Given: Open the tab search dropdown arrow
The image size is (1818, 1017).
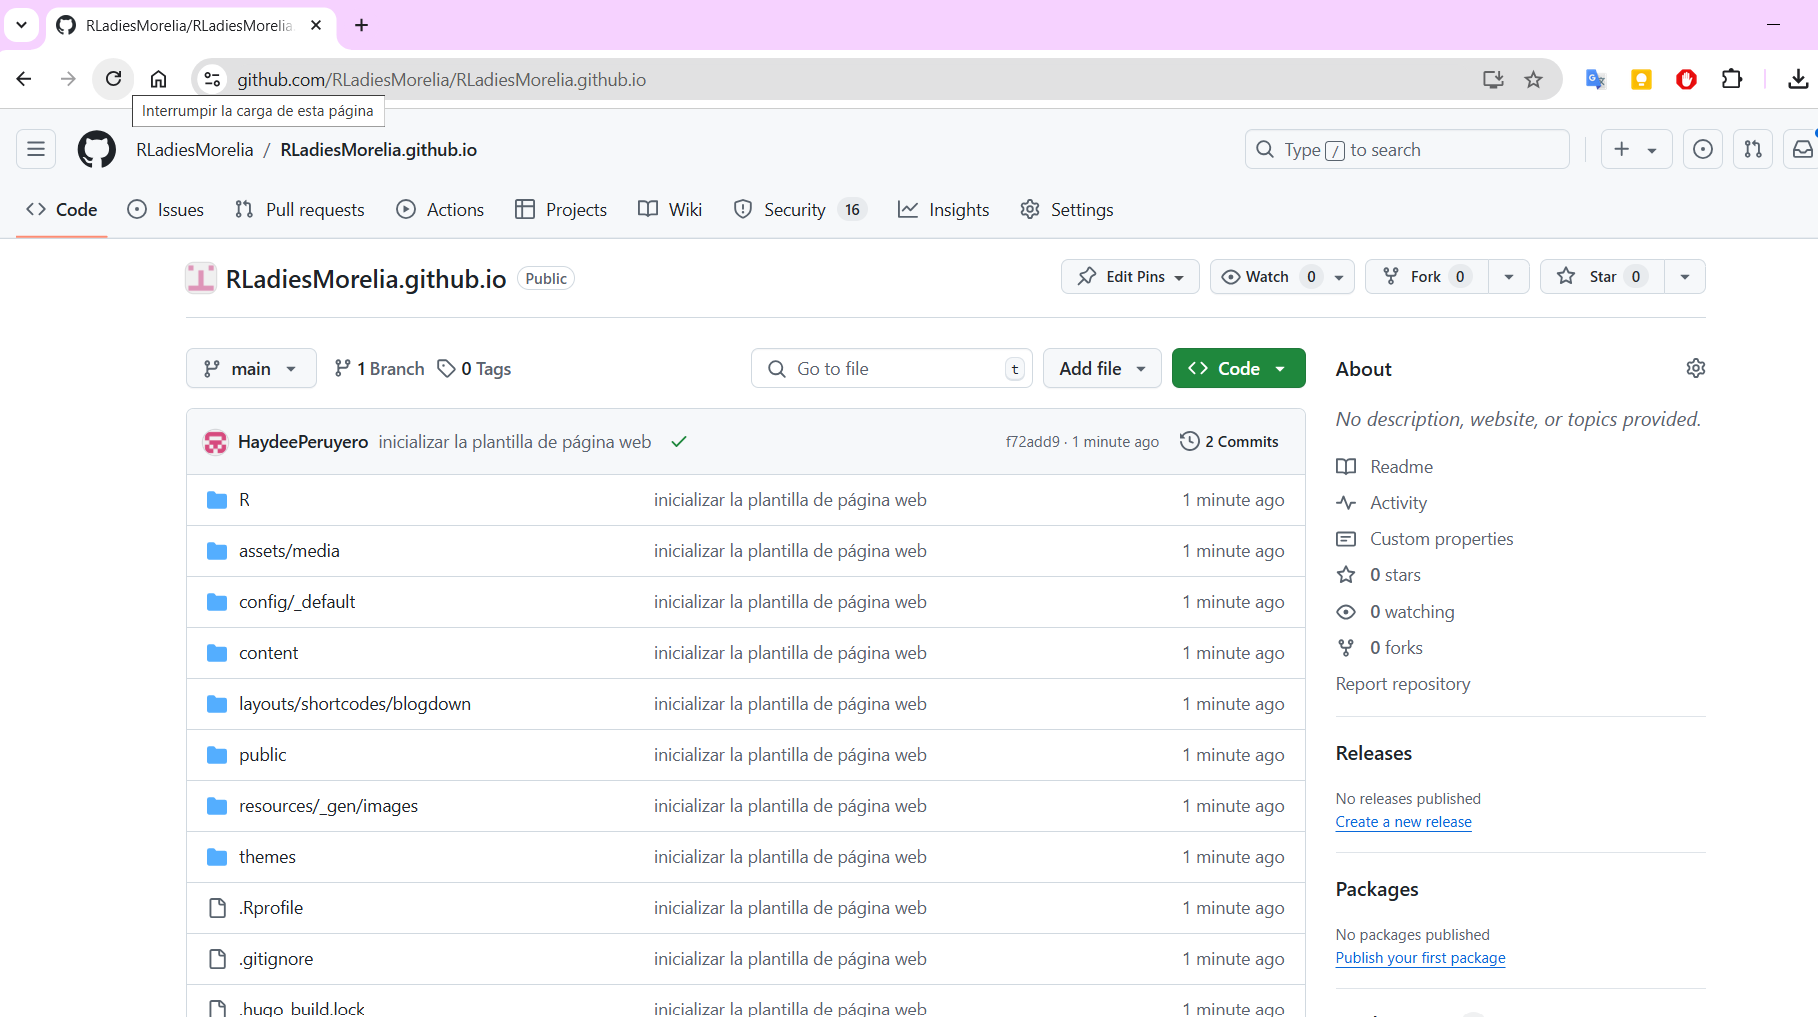Looking at the screenshot, I should coord(21,25).
